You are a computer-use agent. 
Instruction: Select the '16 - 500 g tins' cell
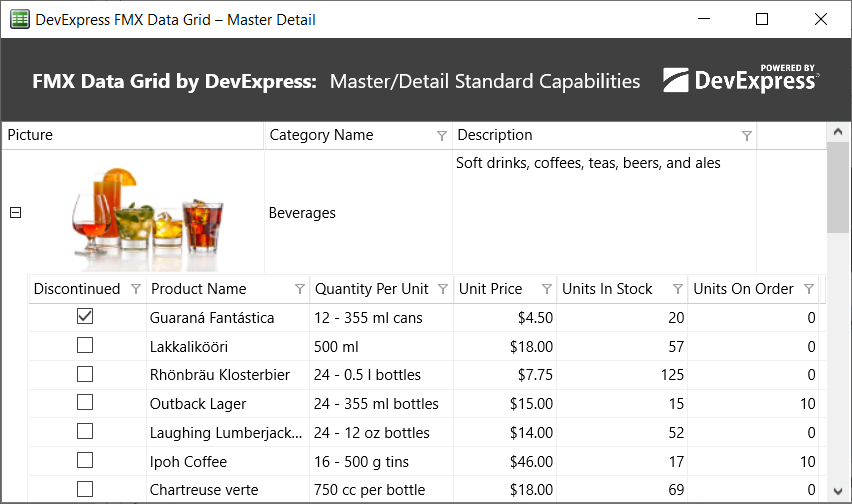pos(381,462)
